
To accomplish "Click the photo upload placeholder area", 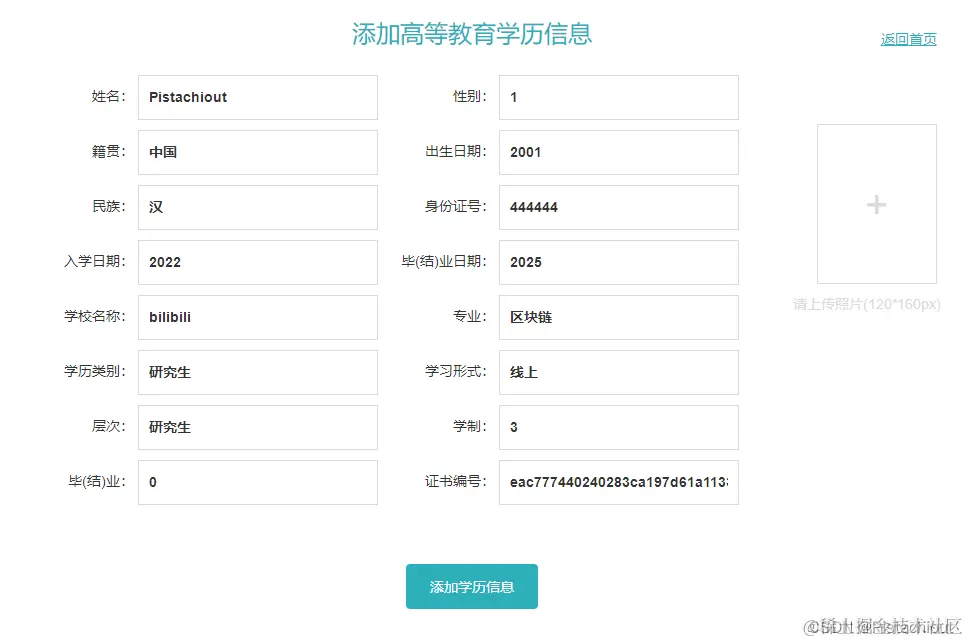I will click(875, 204).
